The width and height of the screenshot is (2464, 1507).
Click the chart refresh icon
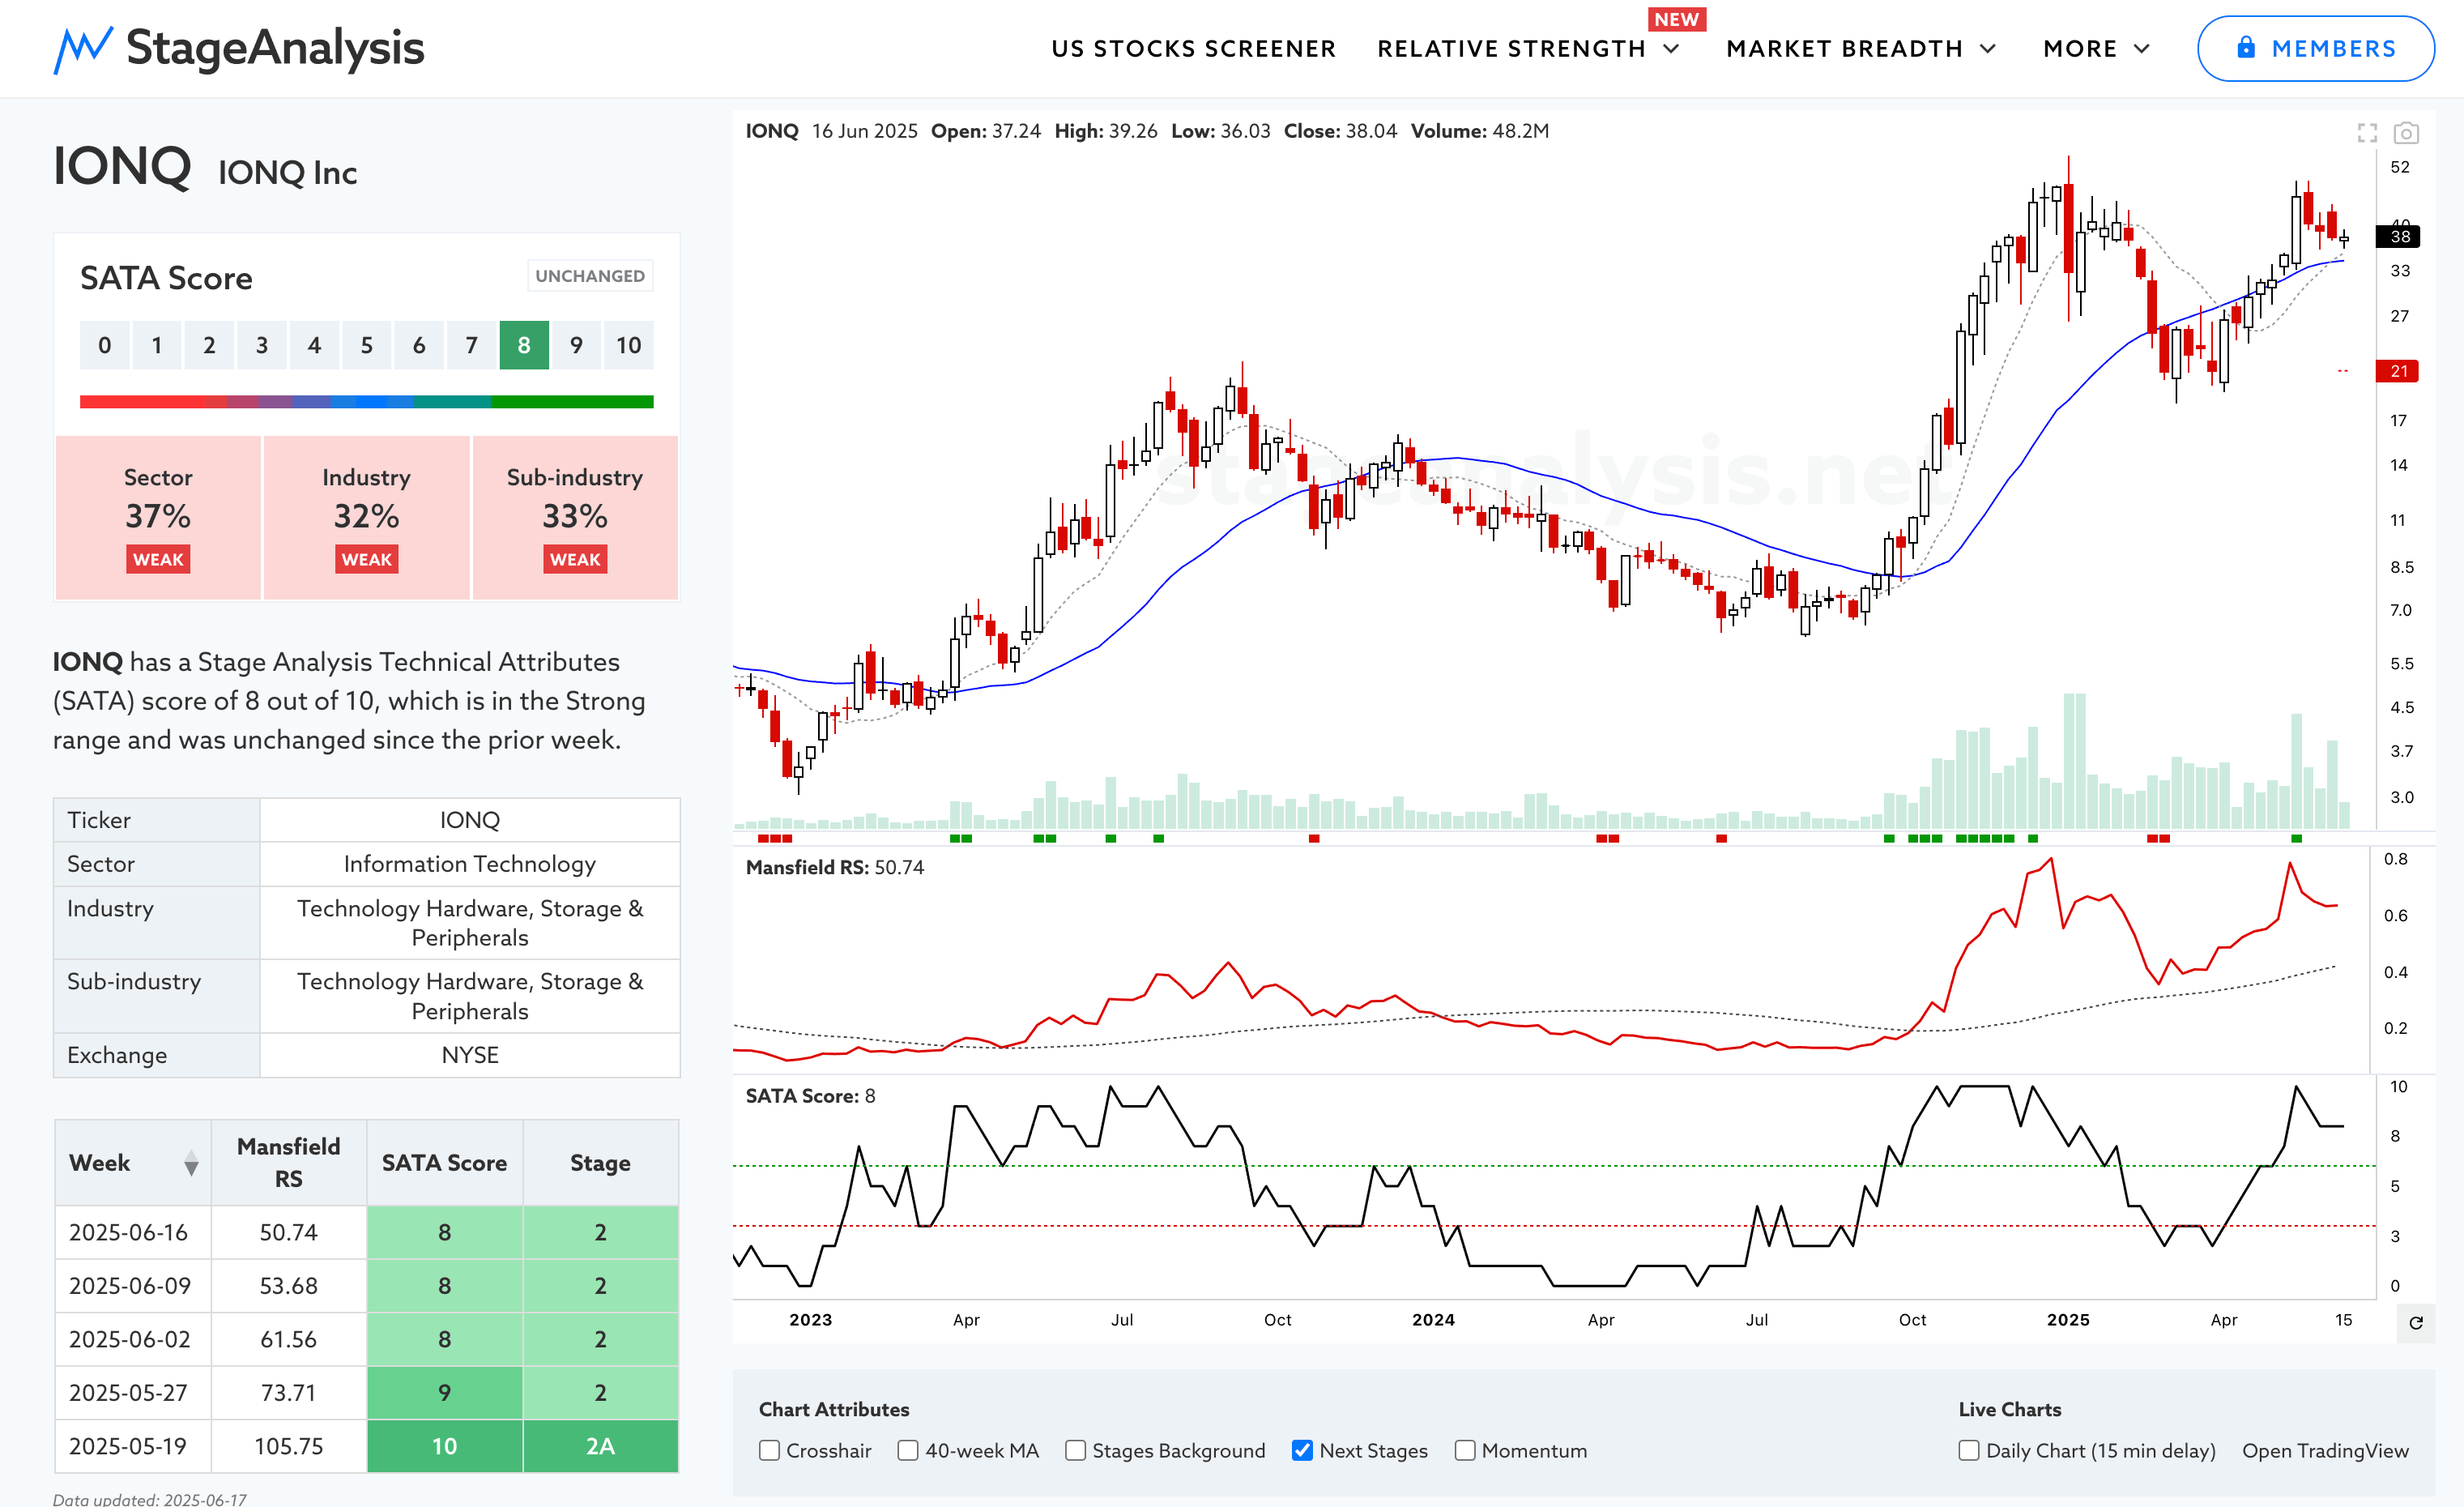coord(2416,1323)
